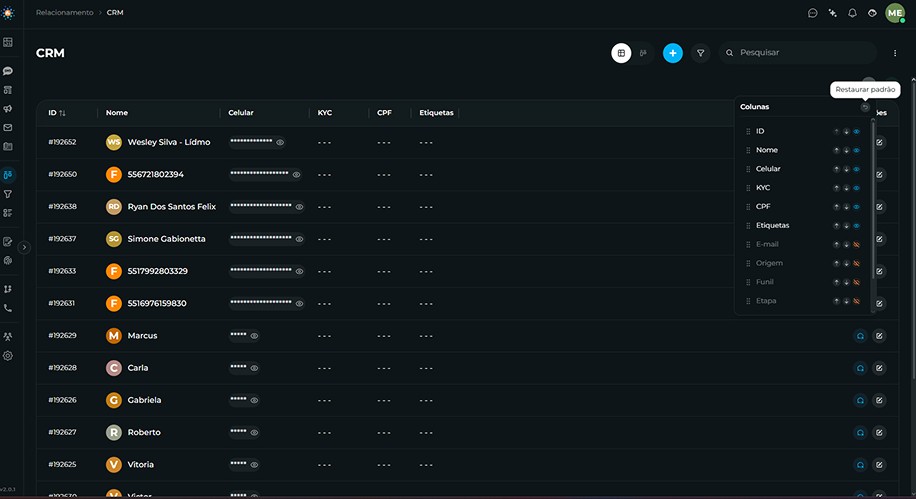Viewport: 916px width, 499px height.
Task: Open the conversations chat icon in sidebar
Action: (8, 71)
